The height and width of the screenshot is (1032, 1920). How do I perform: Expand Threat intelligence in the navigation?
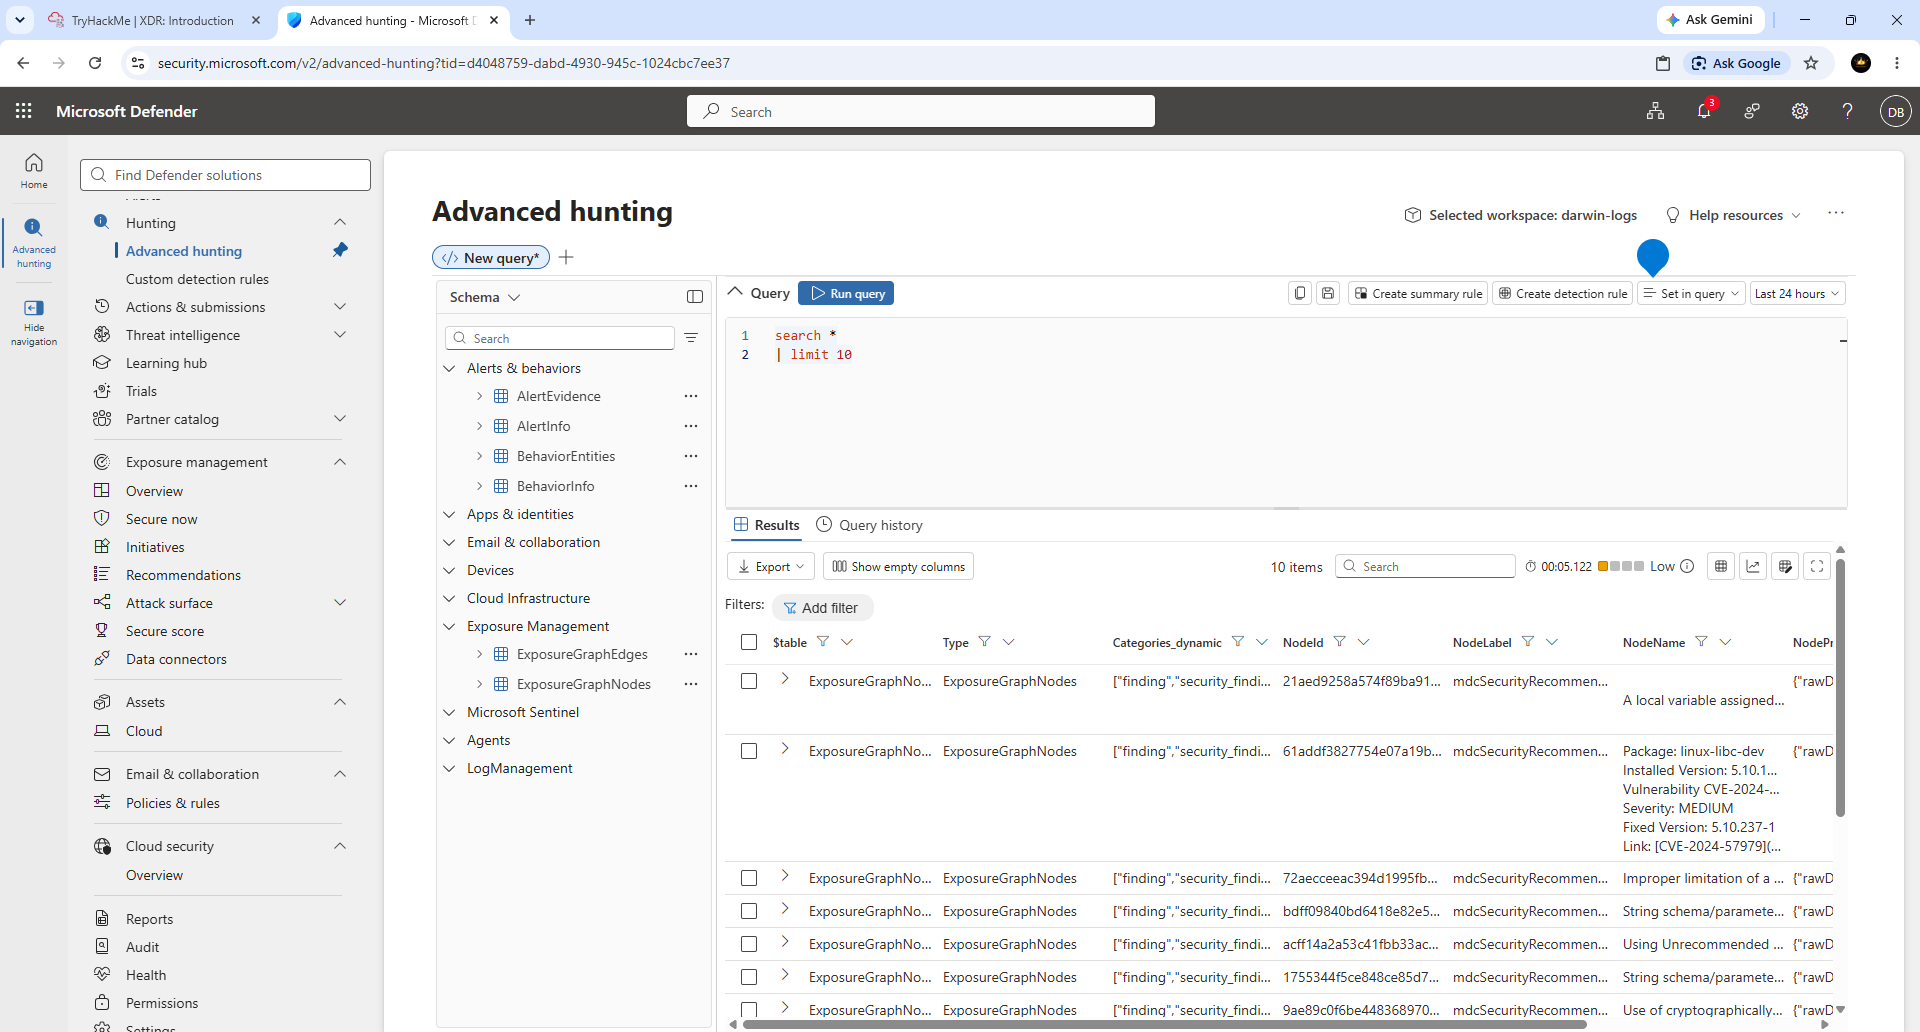(x=340, y=335)
